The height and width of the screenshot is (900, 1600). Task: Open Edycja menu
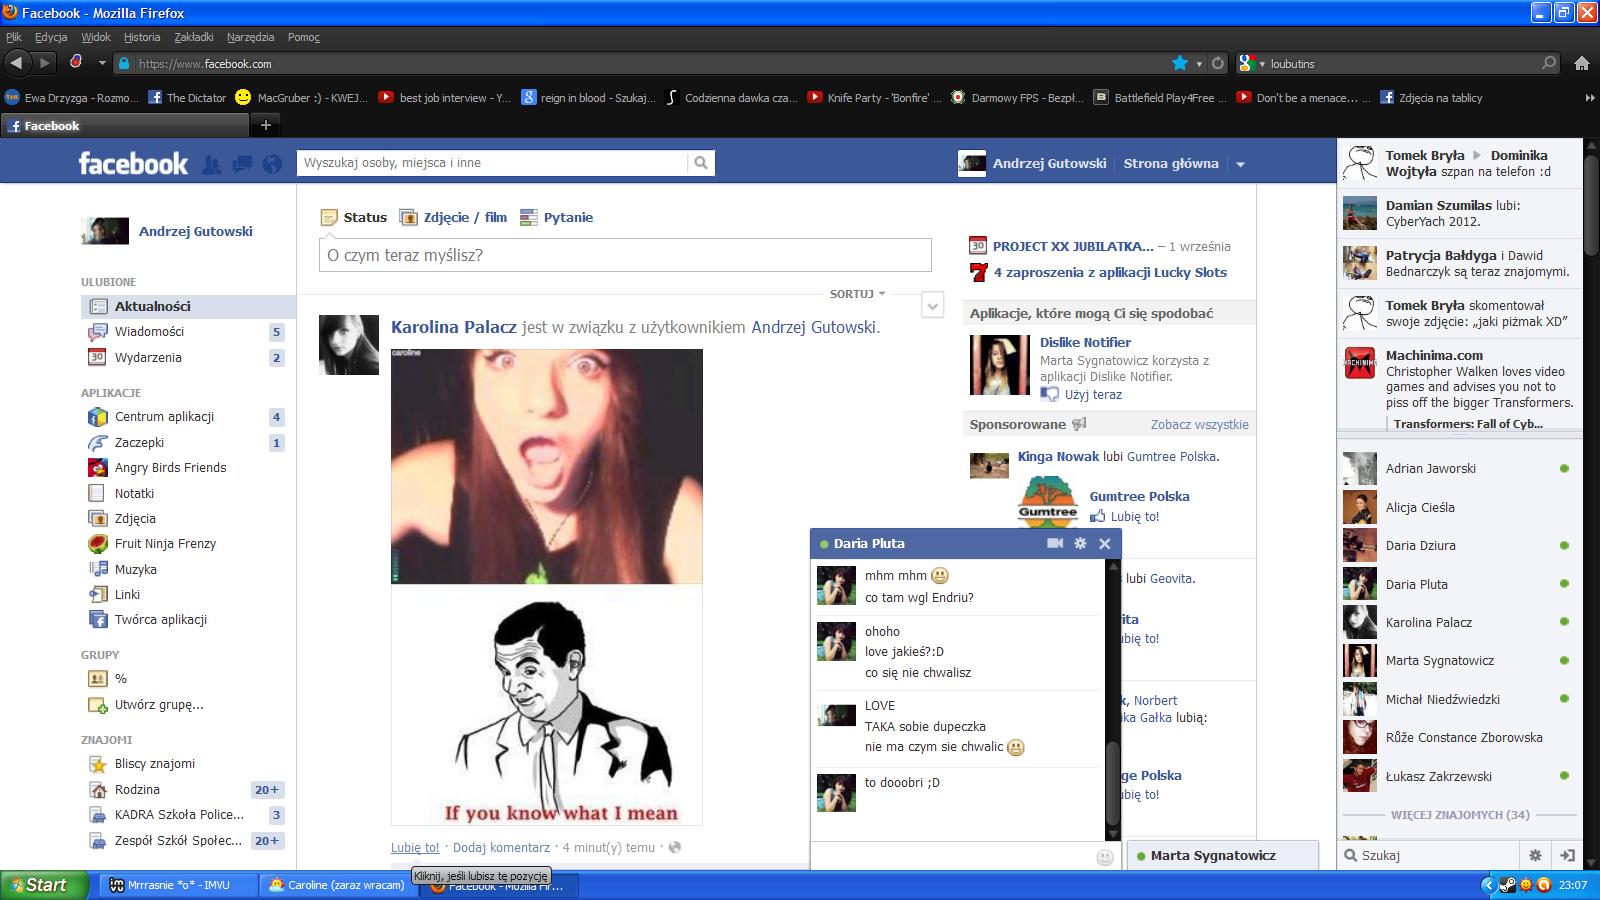click(x=51, y=37)
